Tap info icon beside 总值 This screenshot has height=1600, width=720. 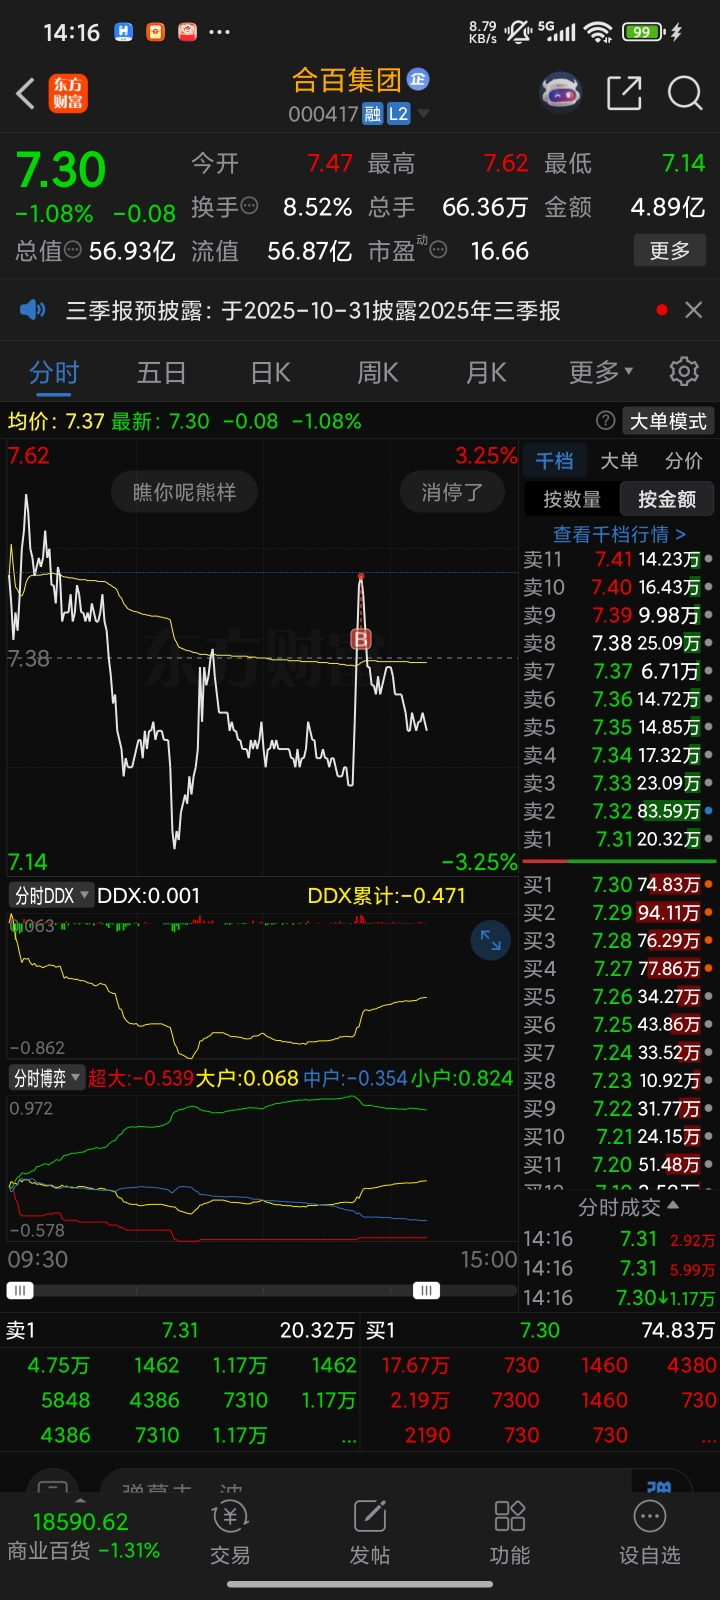point(73,250)
